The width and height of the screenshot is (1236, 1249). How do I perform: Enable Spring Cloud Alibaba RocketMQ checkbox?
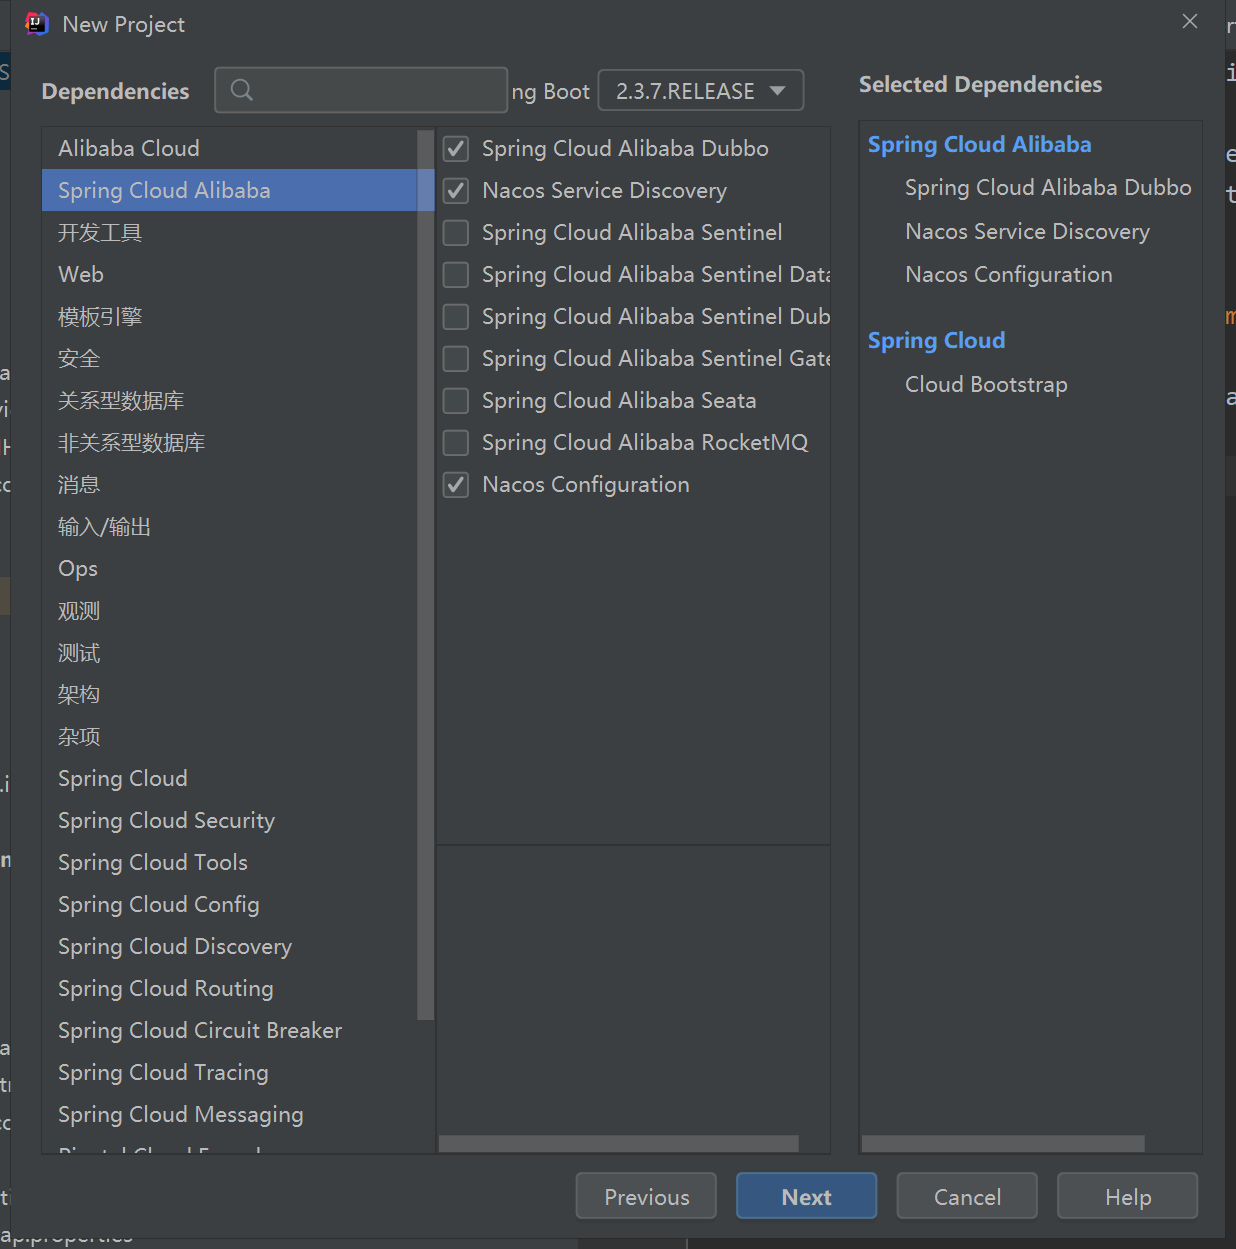pos(456,443)
